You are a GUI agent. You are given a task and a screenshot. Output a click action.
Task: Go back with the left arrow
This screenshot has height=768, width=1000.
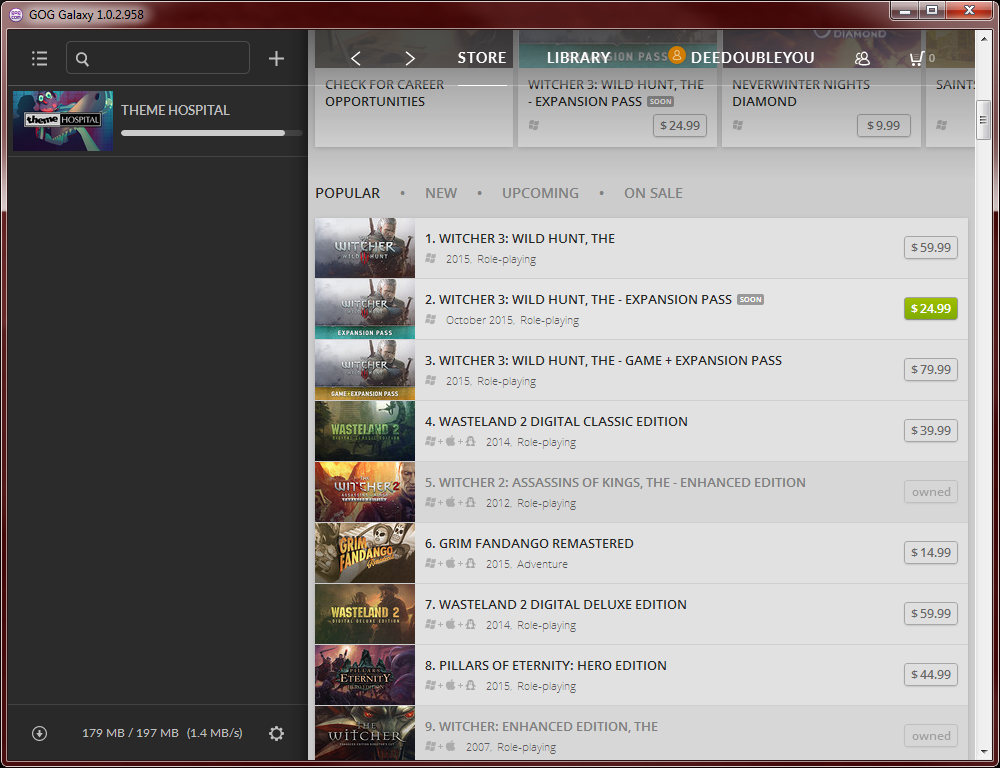[356, 58]
